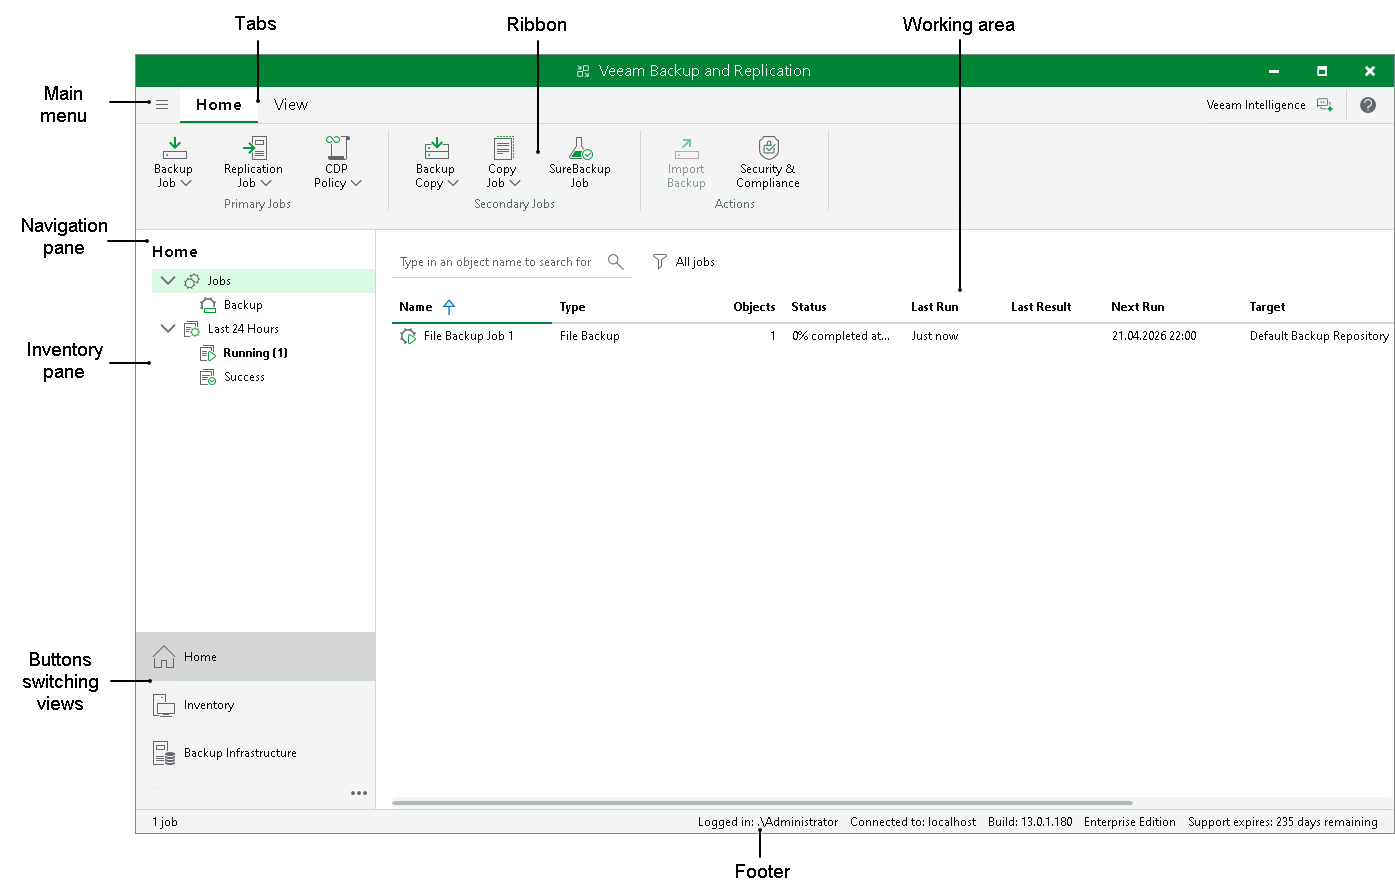Click the Home view house icon
The image size is (1395, 892).
[164, 657]
